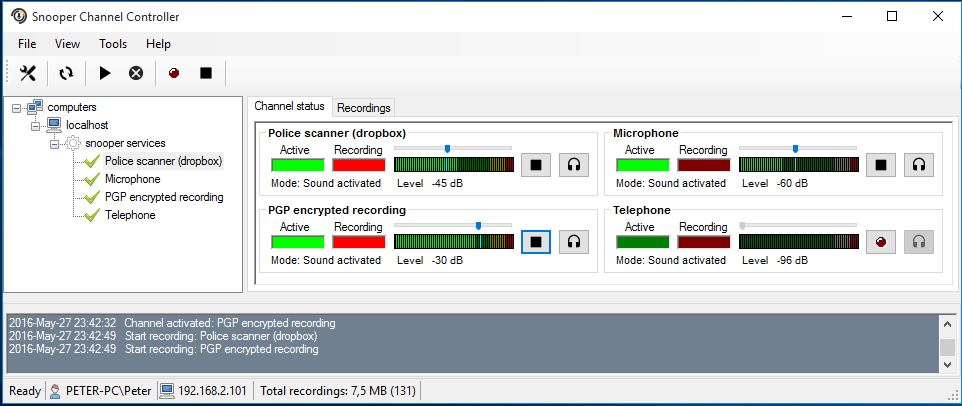The image size is (962, 406).
Task: Click 'Level -96 dB' text in Telephone
Action: (x=775, y=260)
